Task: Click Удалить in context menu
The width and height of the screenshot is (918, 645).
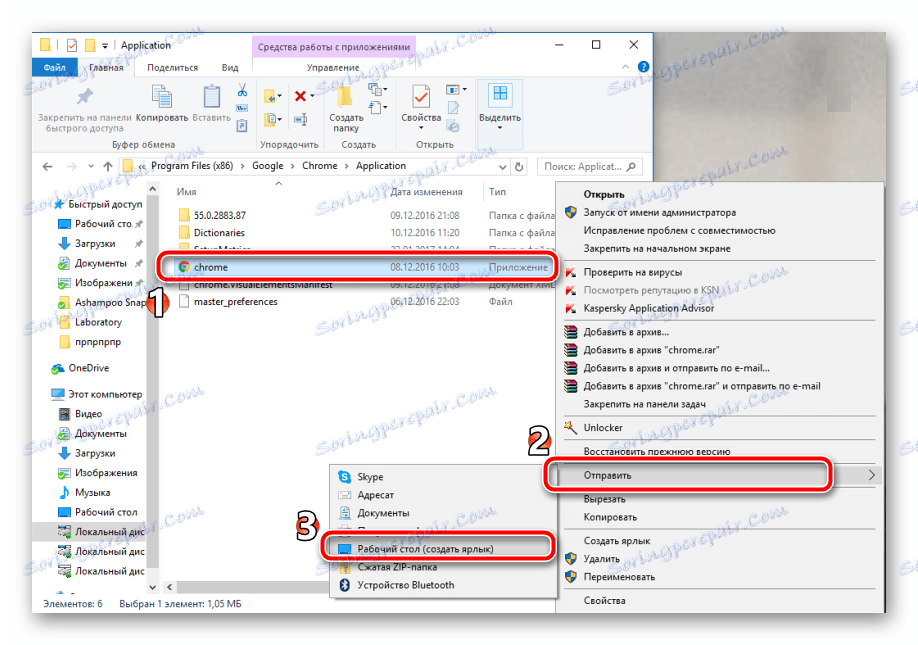Action: click(x=719, y=559)
